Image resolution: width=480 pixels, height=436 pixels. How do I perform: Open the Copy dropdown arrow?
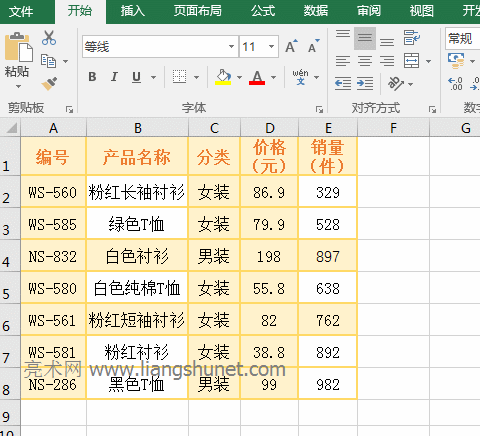(x=65, y=61)
